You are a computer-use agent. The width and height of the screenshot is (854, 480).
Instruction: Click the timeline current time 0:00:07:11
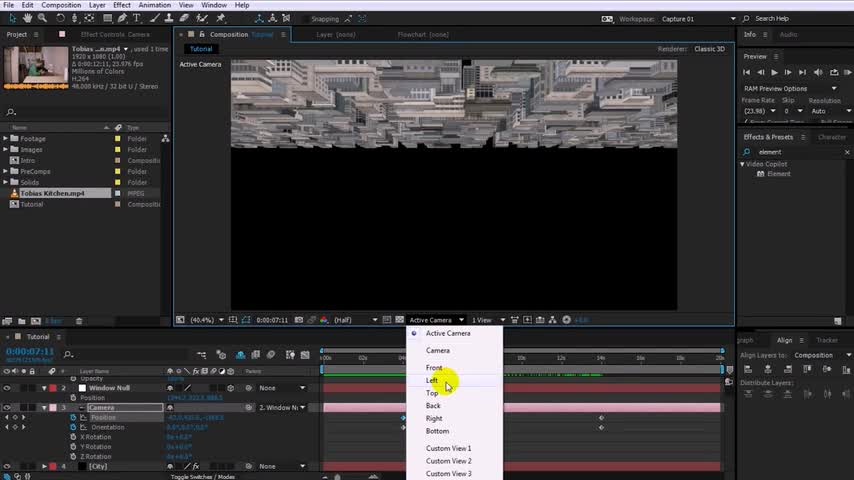coord(30,351)
